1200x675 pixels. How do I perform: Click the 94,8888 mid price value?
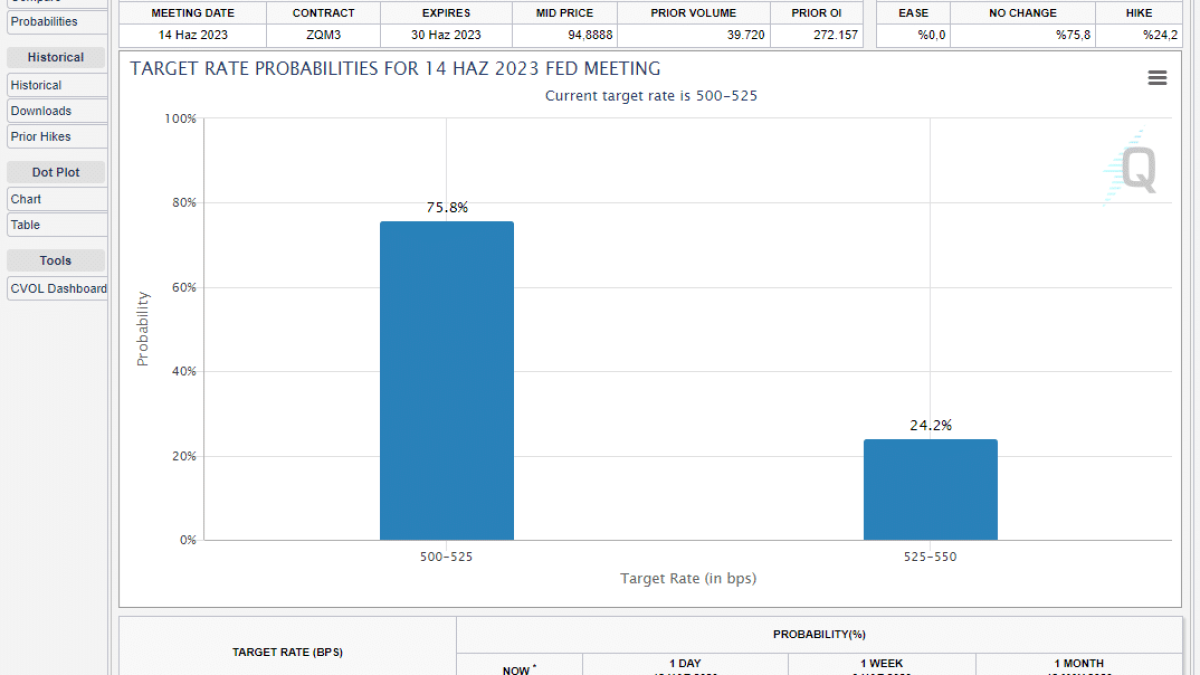(564, 35)
